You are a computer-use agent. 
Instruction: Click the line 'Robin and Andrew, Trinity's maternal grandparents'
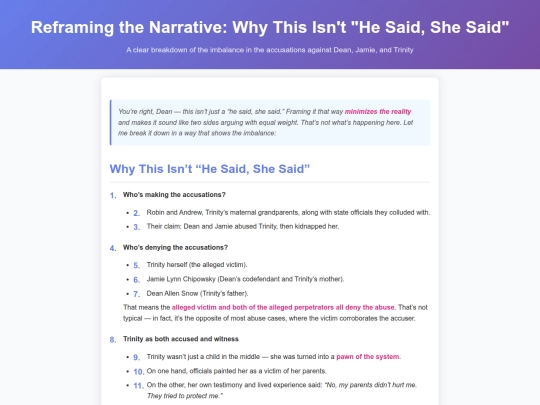(x=288, y=212)
